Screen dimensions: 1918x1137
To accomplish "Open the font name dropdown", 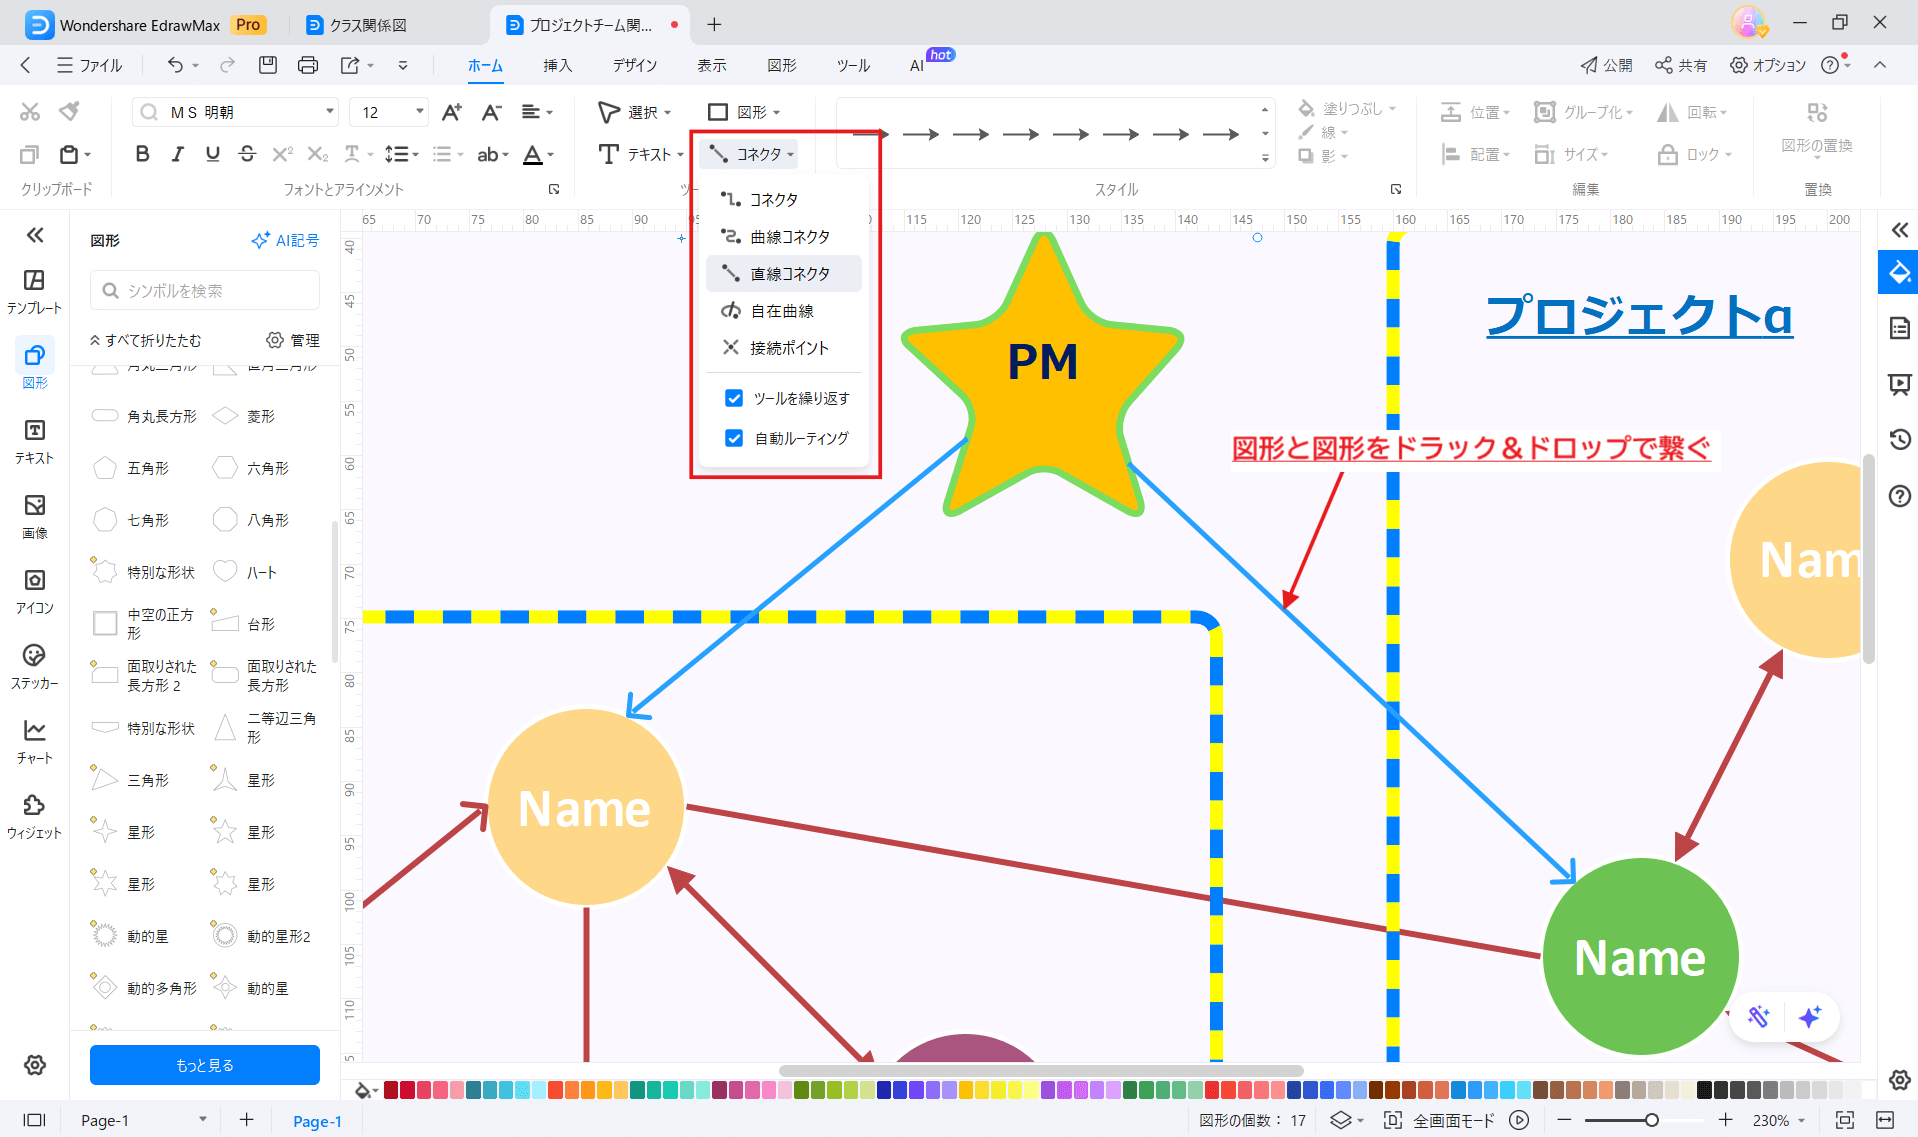I will [x=329, y=112].
